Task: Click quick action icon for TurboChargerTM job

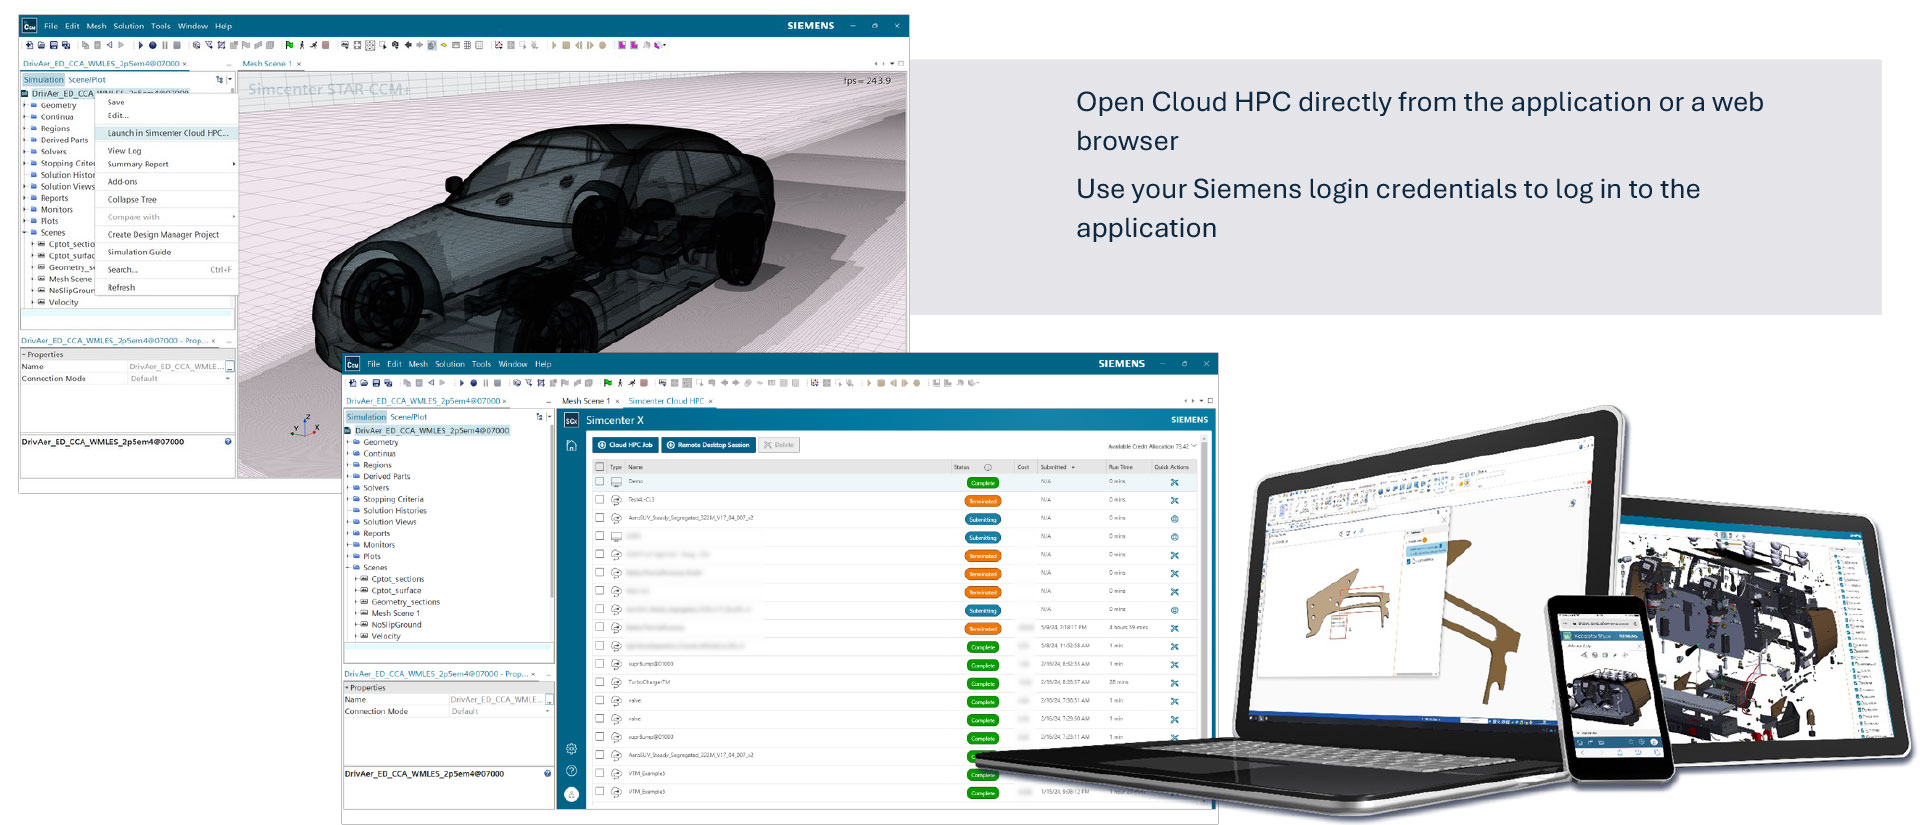Action: pyautogui.click(x=1174, y=684)
